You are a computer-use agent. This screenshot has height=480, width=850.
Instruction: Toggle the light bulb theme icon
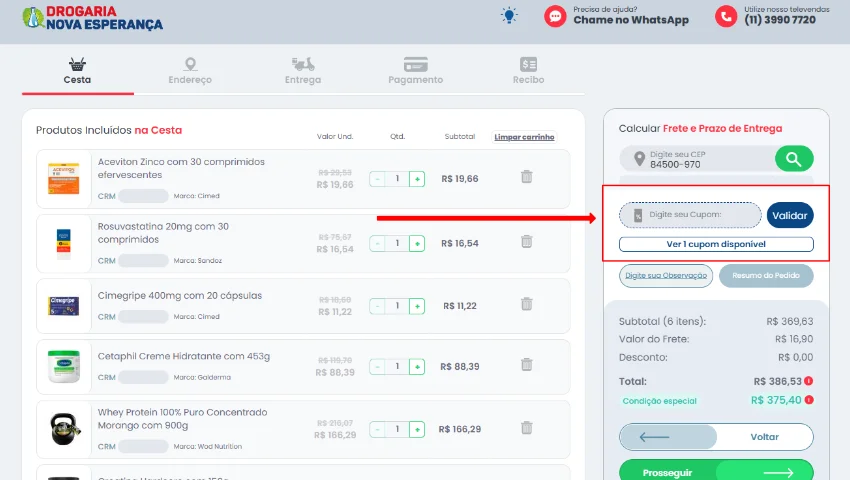509,16
